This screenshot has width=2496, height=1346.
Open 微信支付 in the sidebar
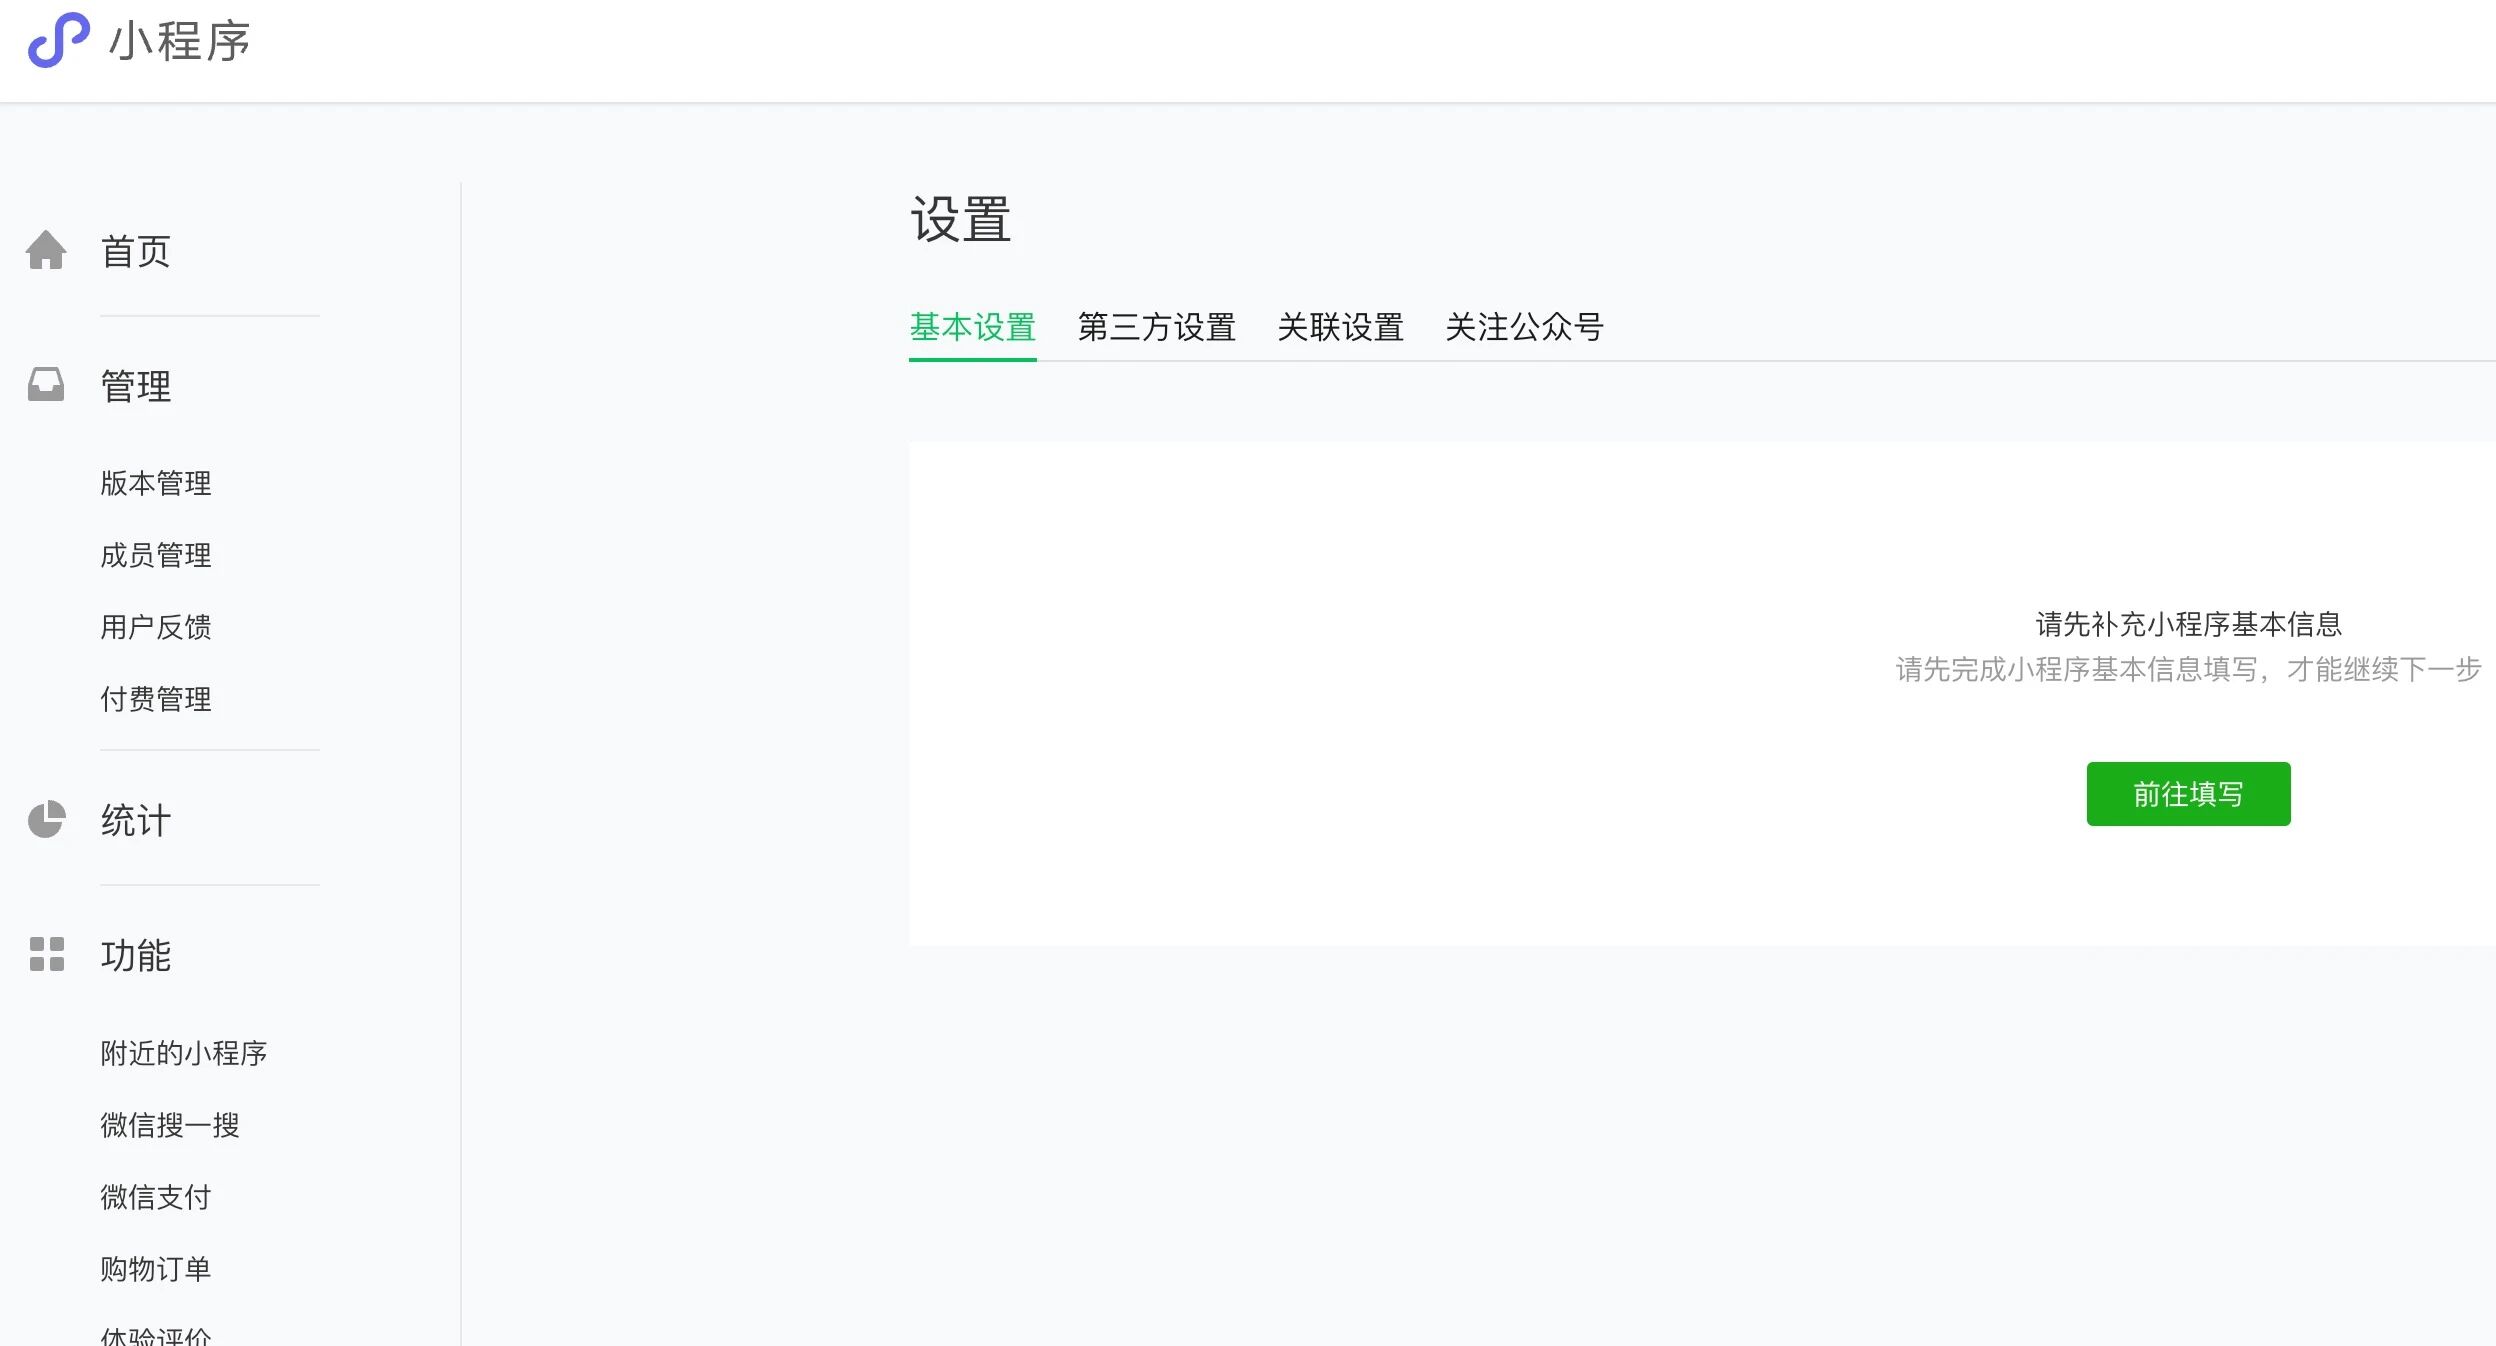[156, 1198]
